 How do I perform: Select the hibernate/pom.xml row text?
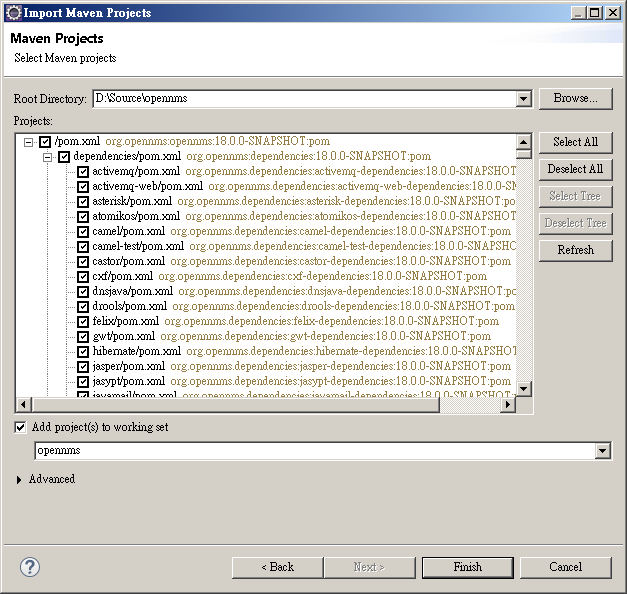[136, 352]
